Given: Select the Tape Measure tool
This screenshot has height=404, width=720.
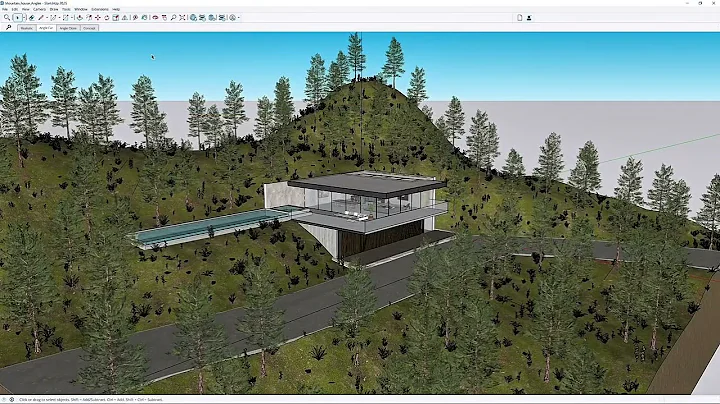Looking at the screenshot, I should 135,17.
